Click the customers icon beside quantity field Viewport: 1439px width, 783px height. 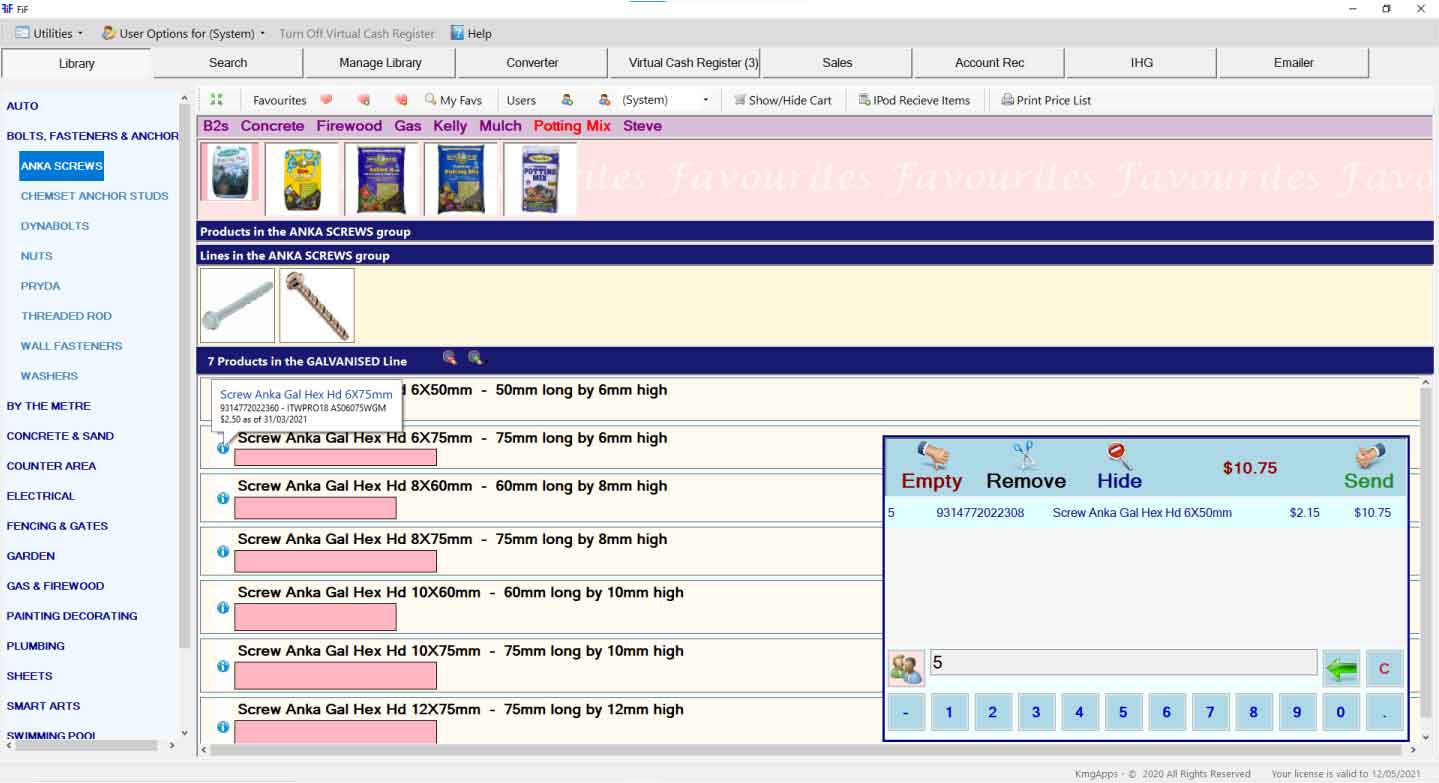[906, 668]
